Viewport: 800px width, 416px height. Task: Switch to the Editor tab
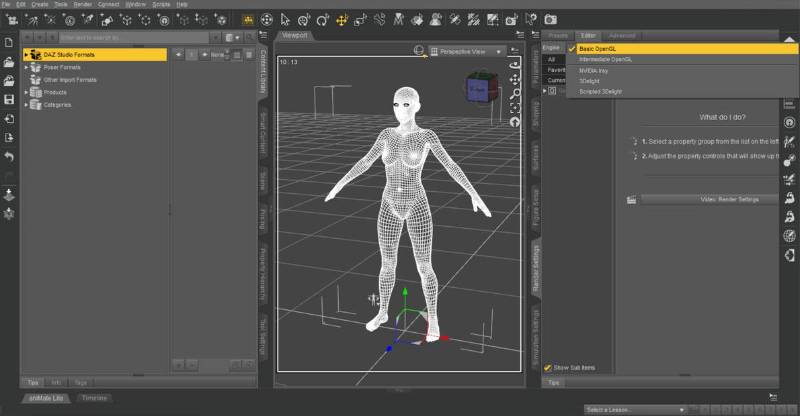pyautogui.click(x=588, y=36)
